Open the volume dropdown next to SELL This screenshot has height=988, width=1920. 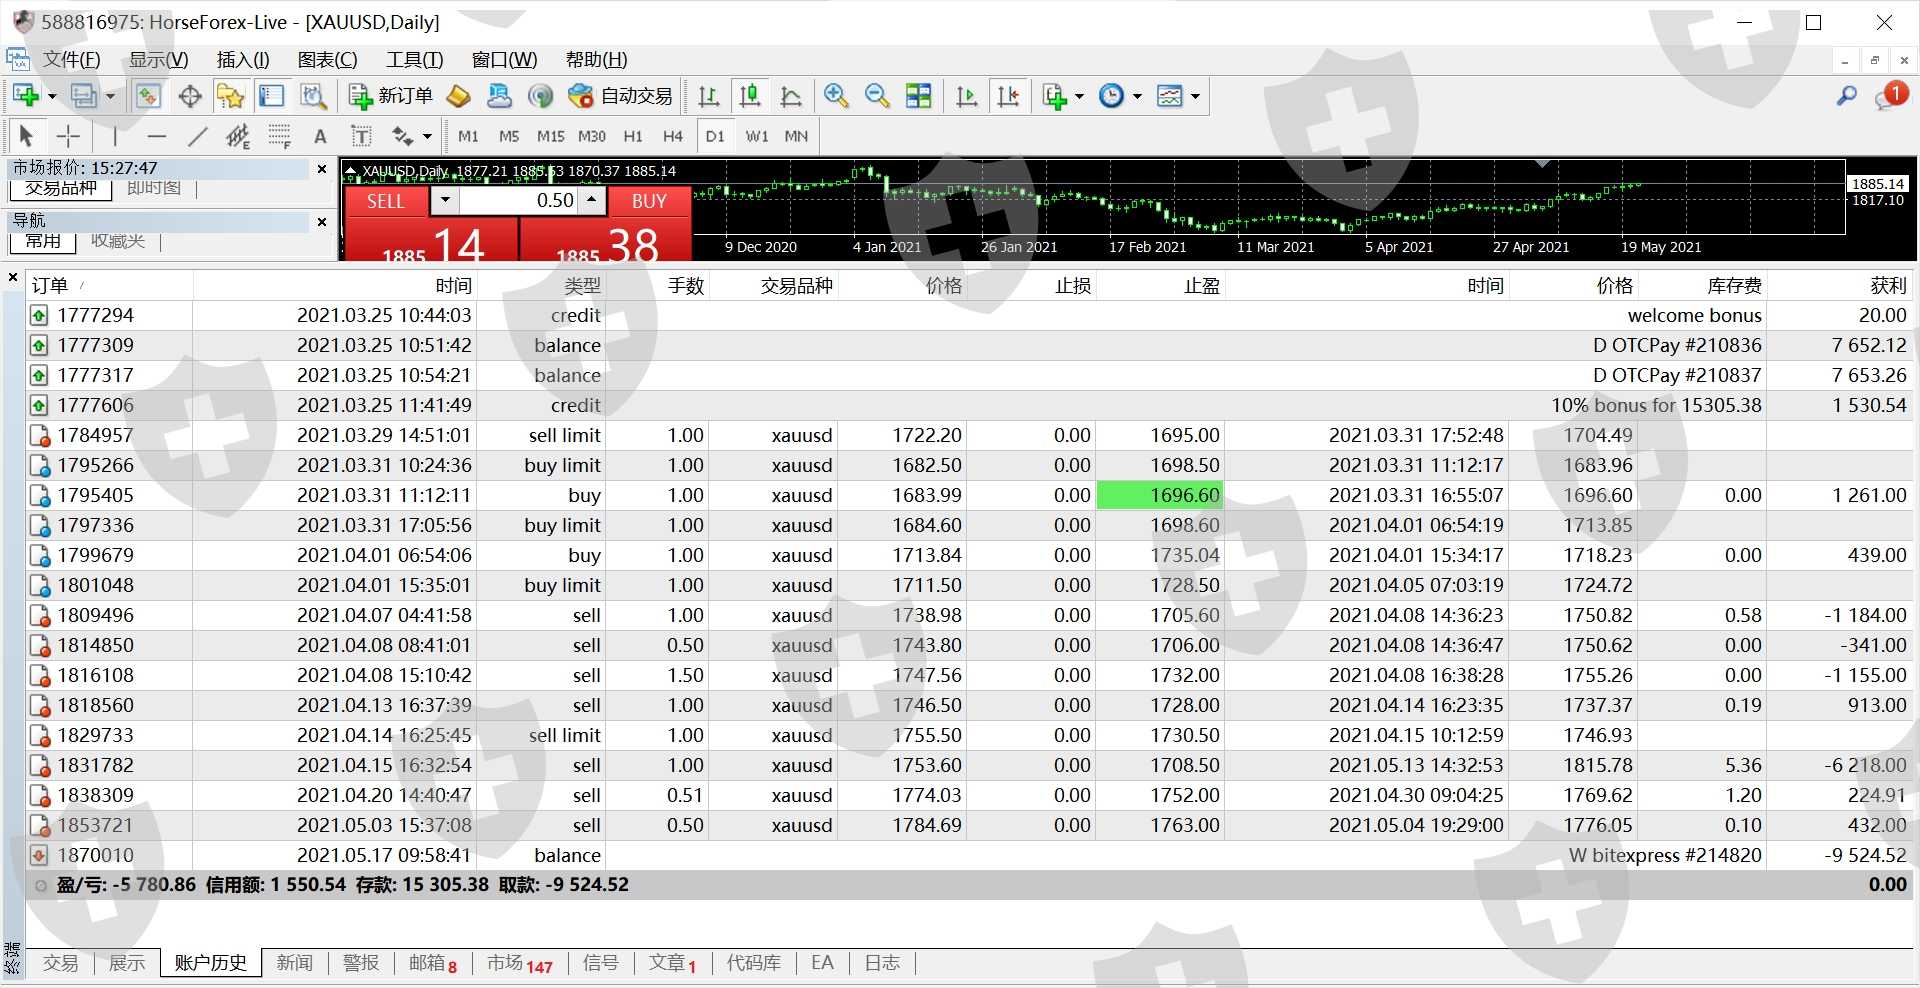click(x=445, y=201)
